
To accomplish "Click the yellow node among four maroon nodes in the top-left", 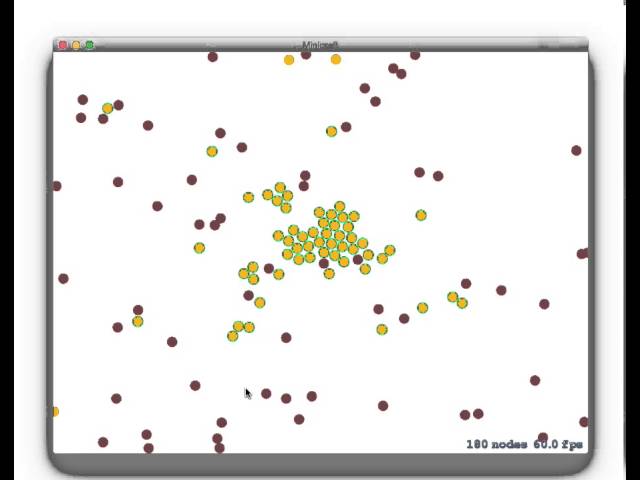I will point(107,108).
